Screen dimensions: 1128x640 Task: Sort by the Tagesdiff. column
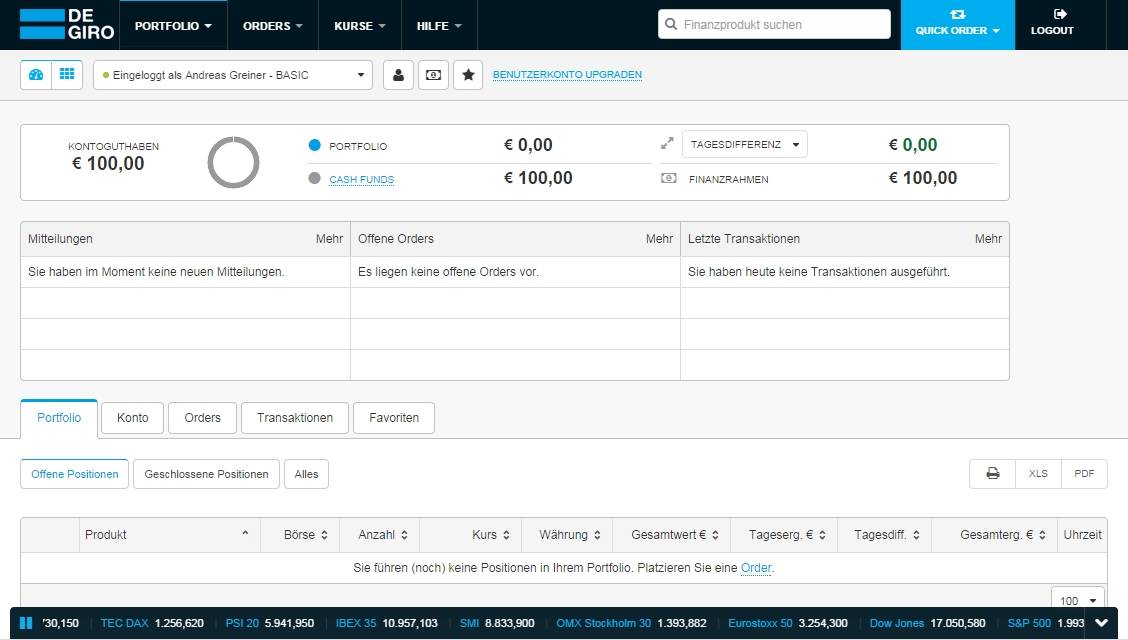[x=884, y=535]
